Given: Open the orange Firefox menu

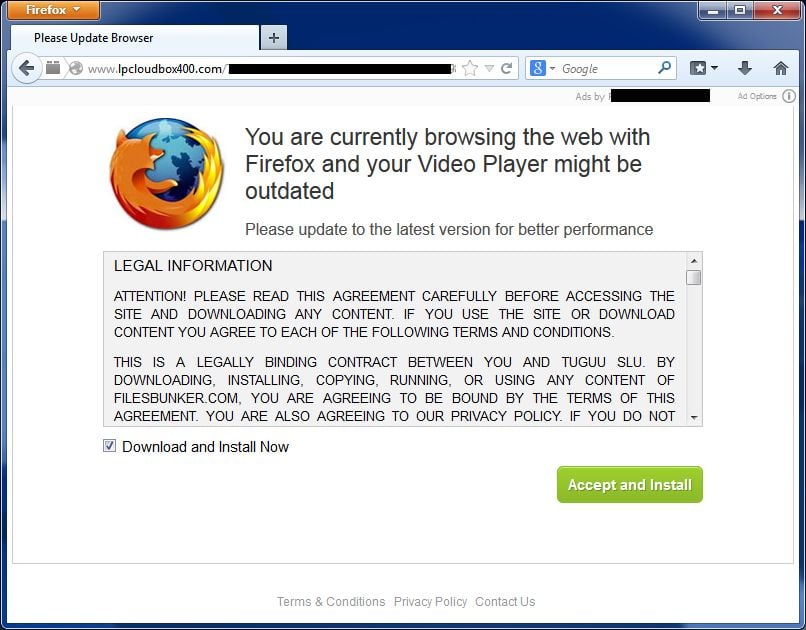Looking at the screenshot, I should (52, 10).
